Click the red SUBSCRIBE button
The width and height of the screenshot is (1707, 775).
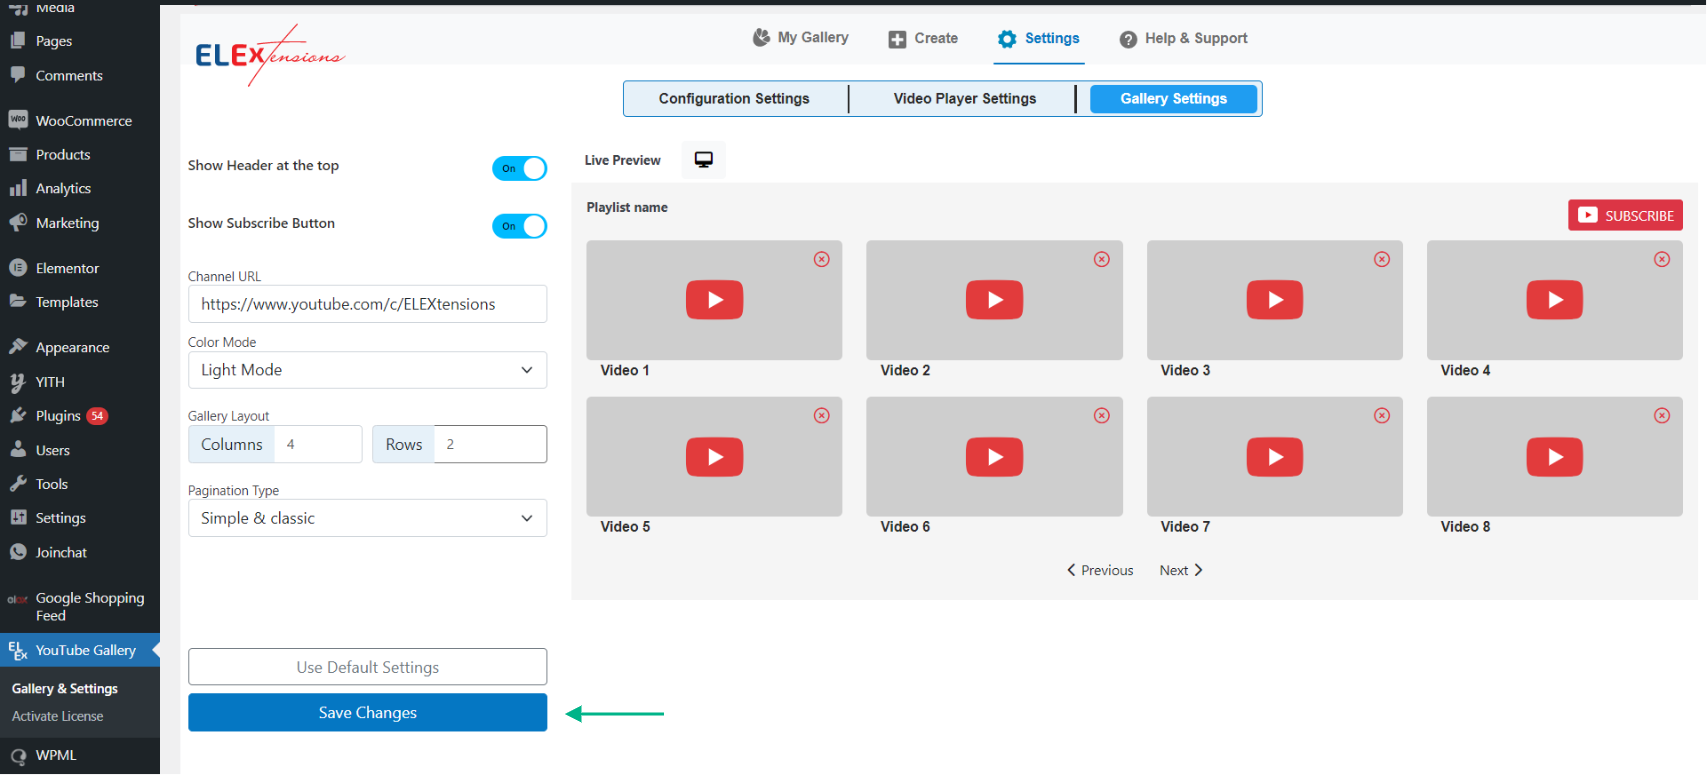click(1625, 215)
